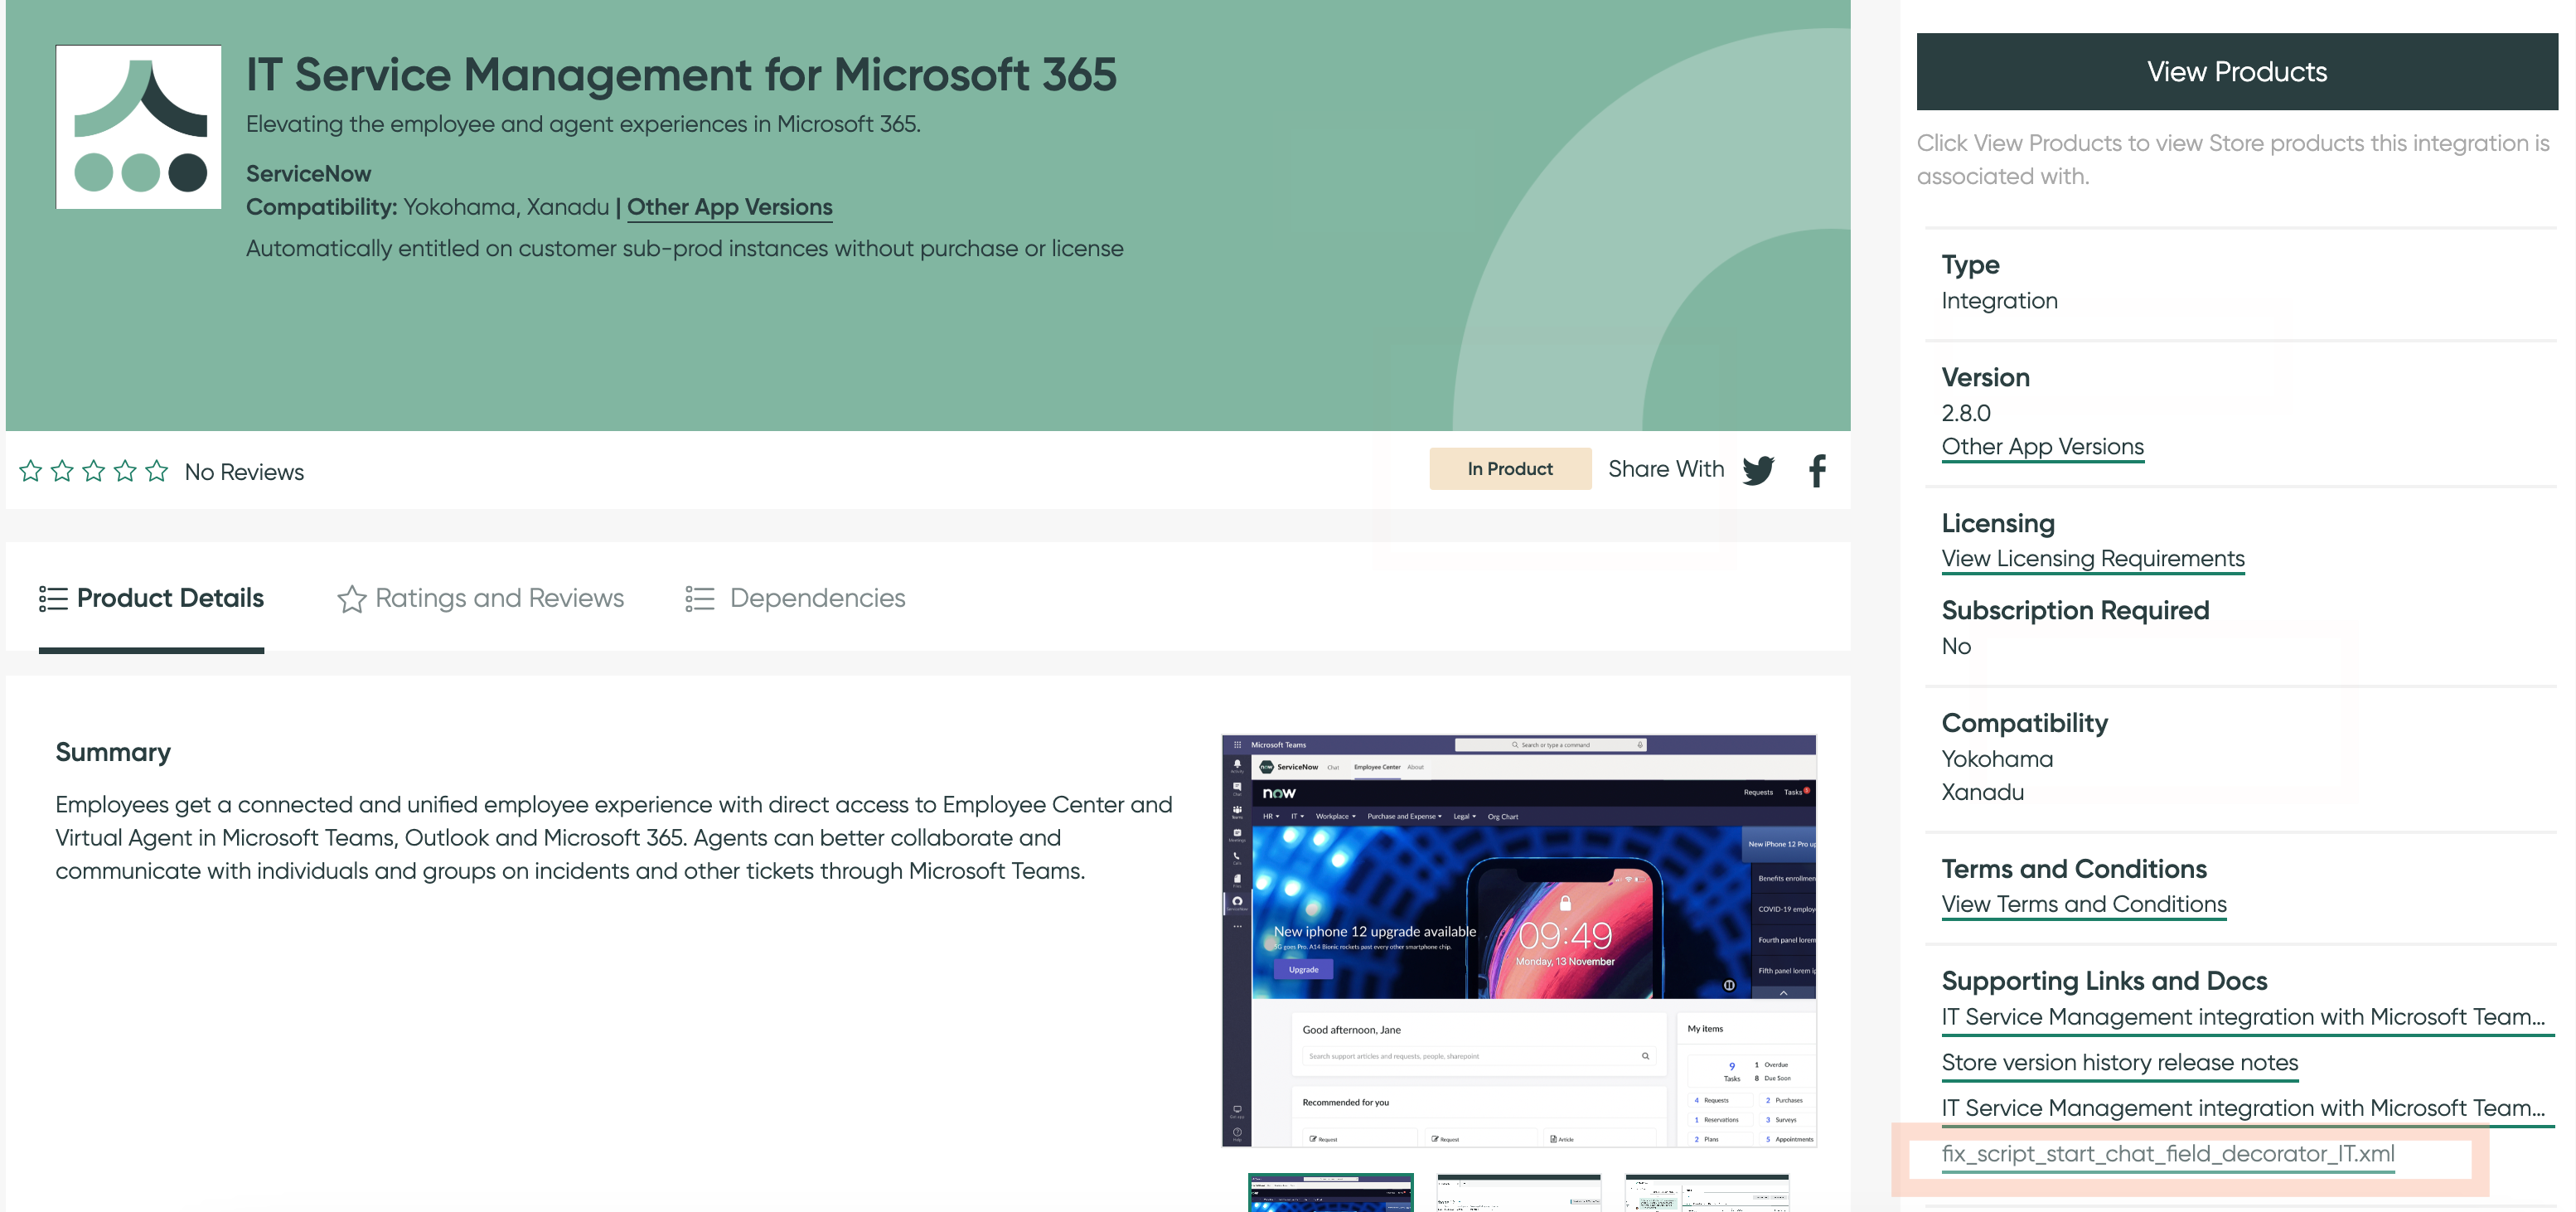This screenshot has height=1212, width=2576.
Task: Select the third rating star
Action: [94, 471]
